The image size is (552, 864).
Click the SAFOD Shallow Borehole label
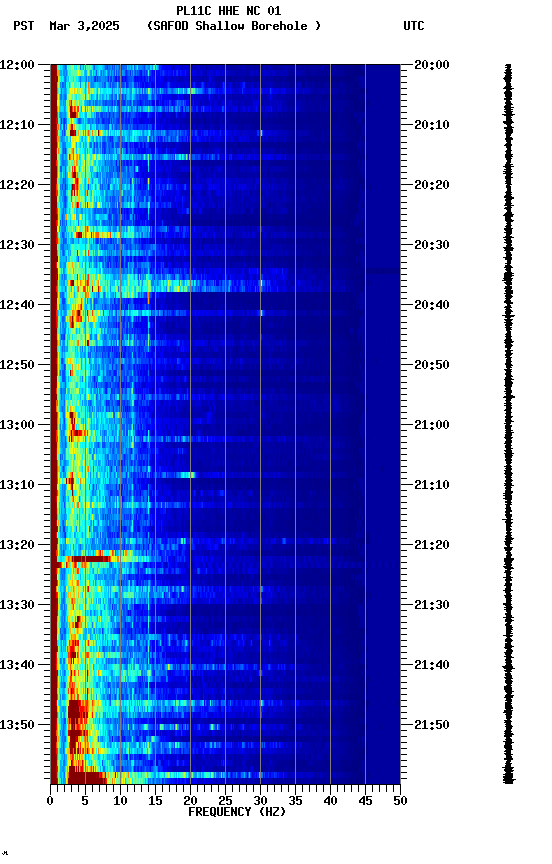pyautogui.click(x=234, y=26)
